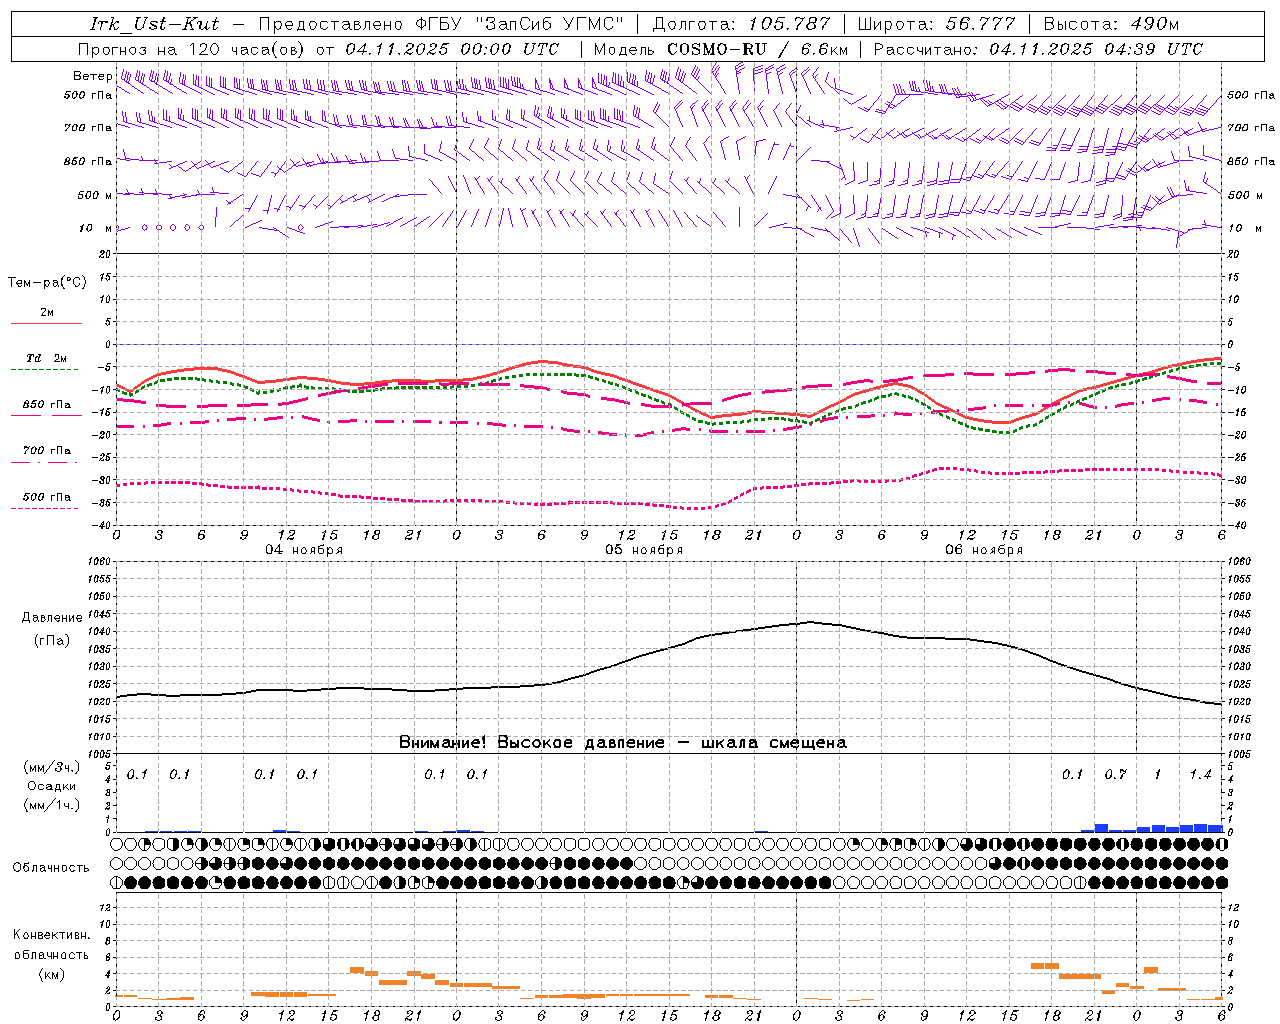Click the (мм/1ч.) precipitation unit label

[51, 805]
